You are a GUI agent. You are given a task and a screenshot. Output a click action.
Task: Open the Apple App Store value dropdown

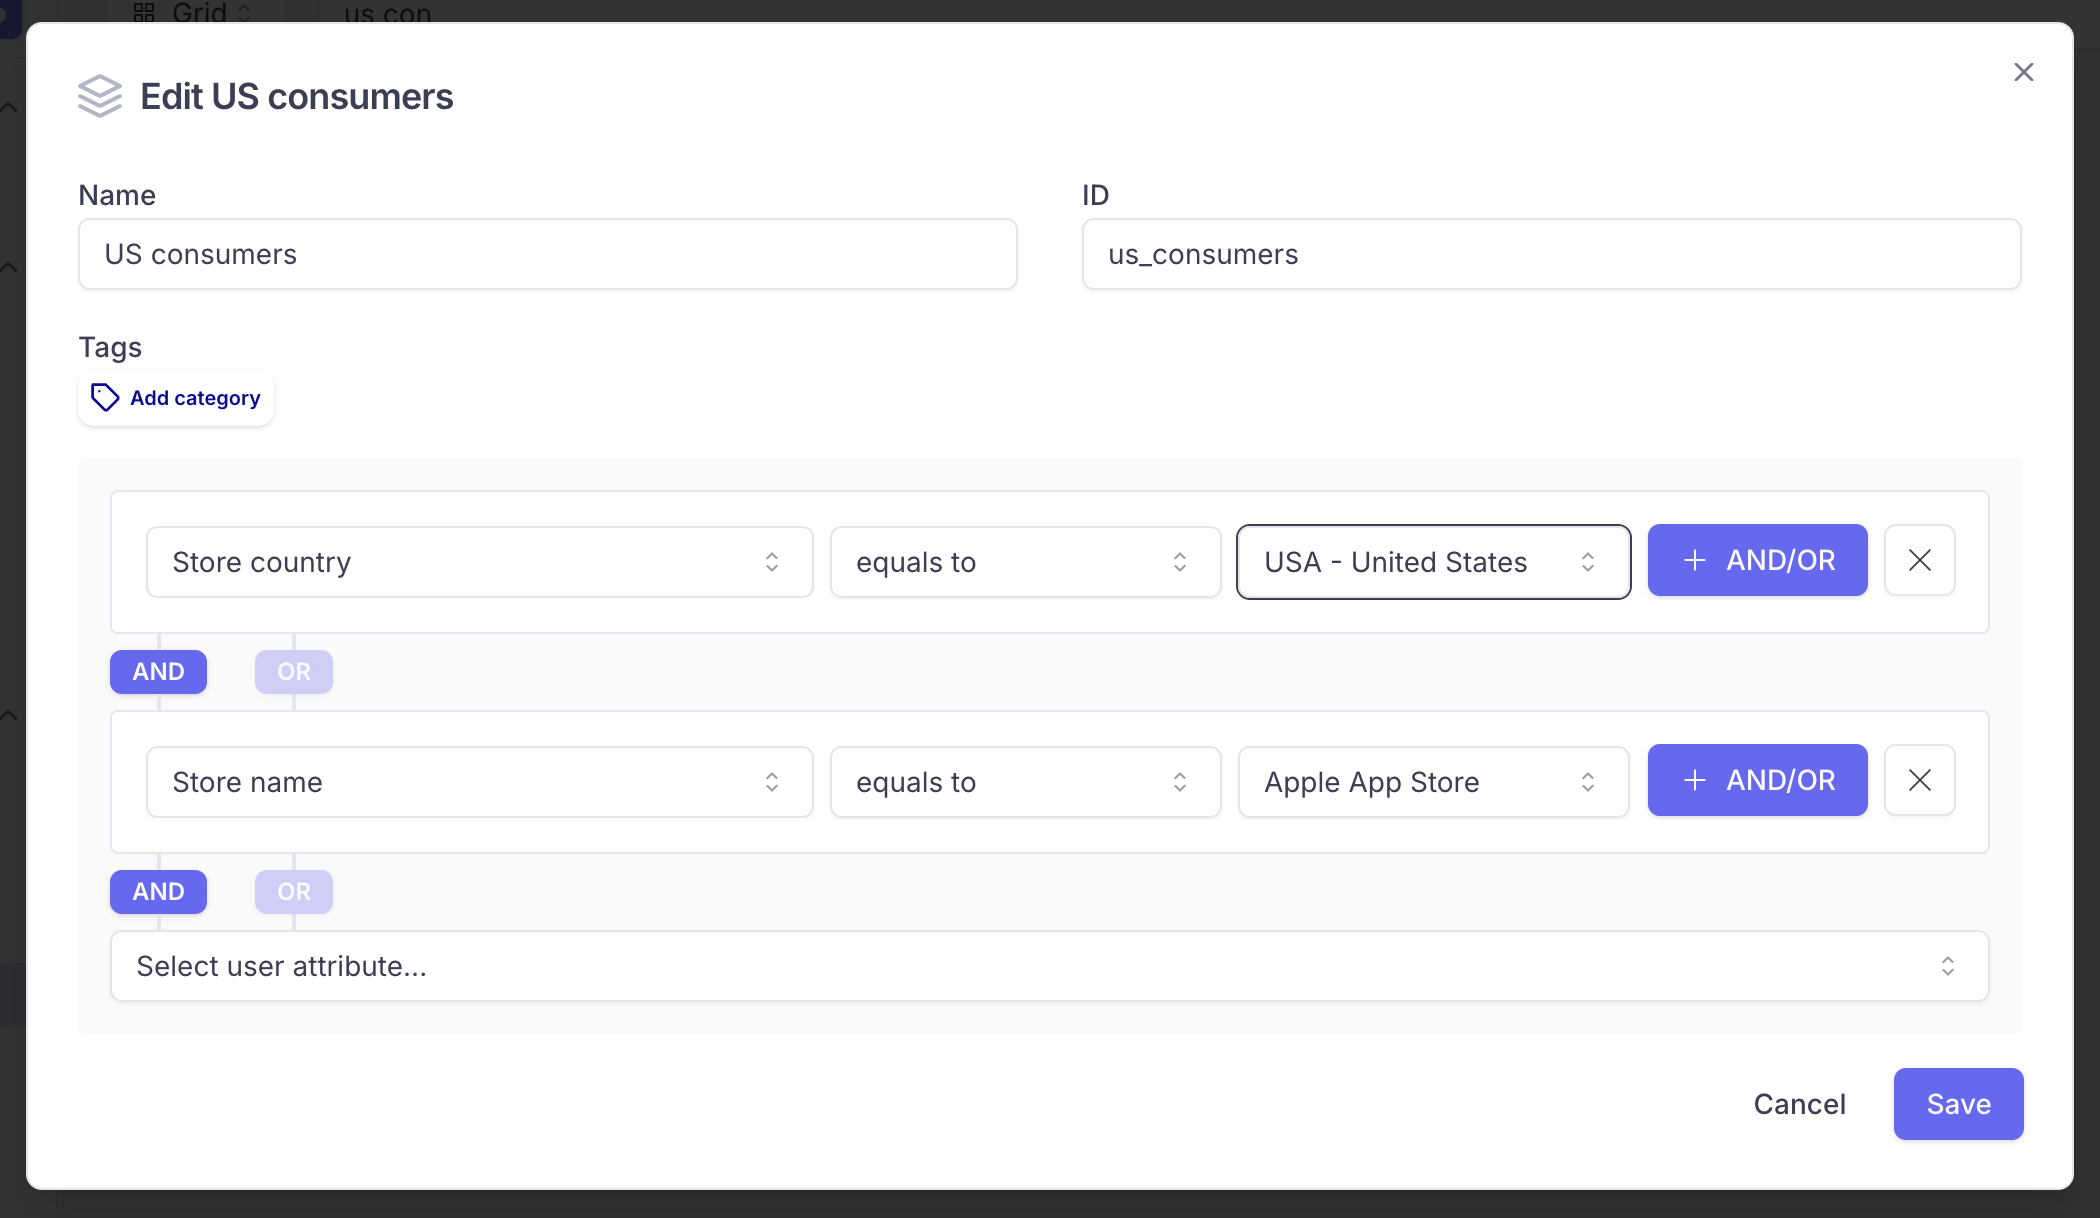(x=1433, y=782)
